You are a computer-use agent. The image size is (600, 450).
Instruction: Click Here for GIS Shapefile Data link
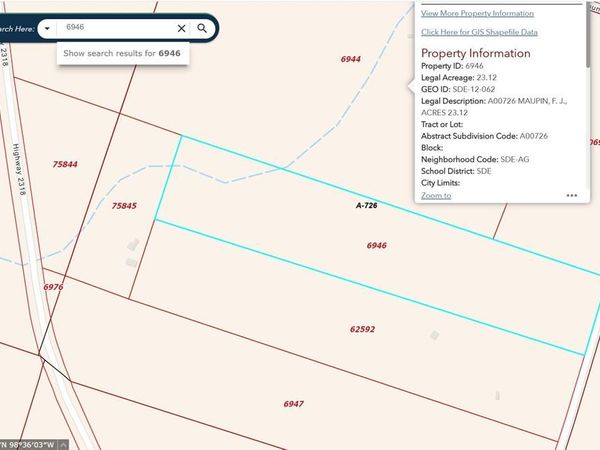pyautogui.click(x=479, y=32)
